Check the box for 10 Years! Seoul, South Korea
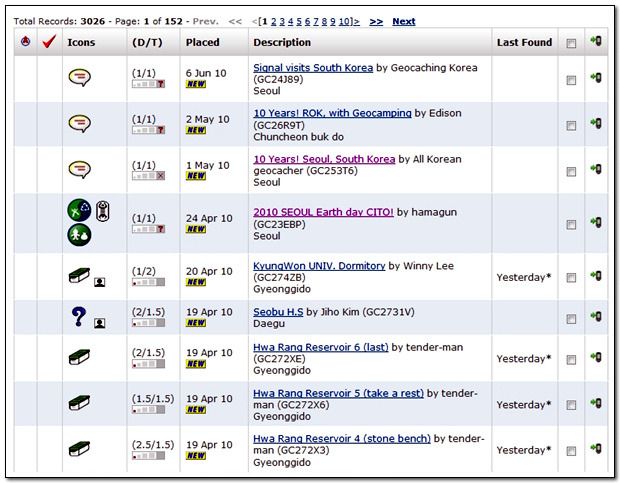620x483 pixels. point(571,172)
